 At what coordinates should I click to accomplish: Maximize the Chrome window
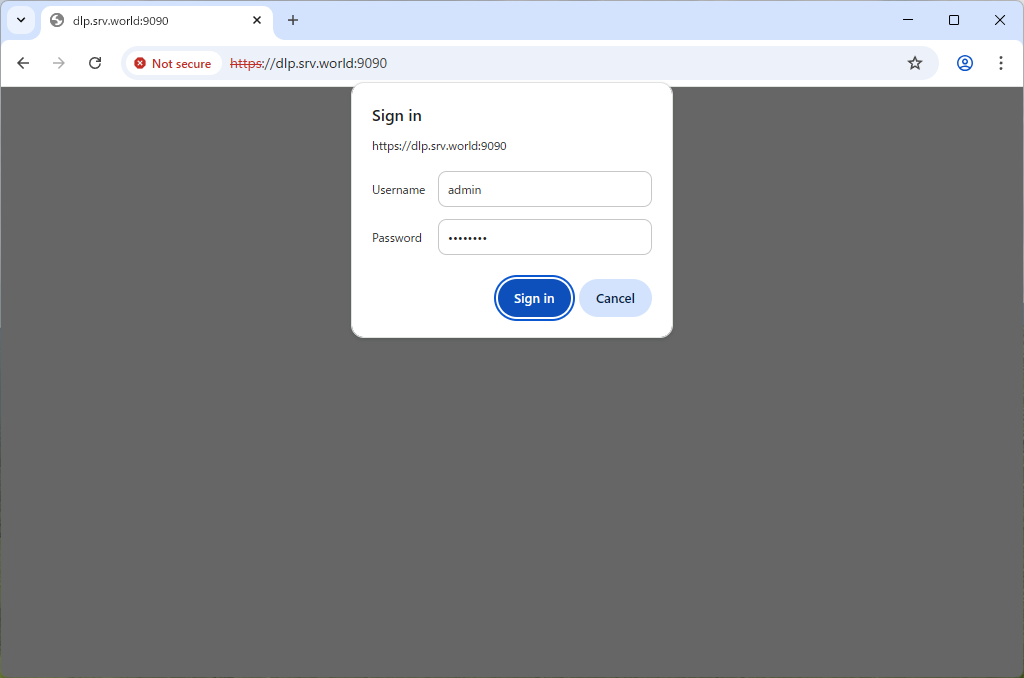pos(953,20)
